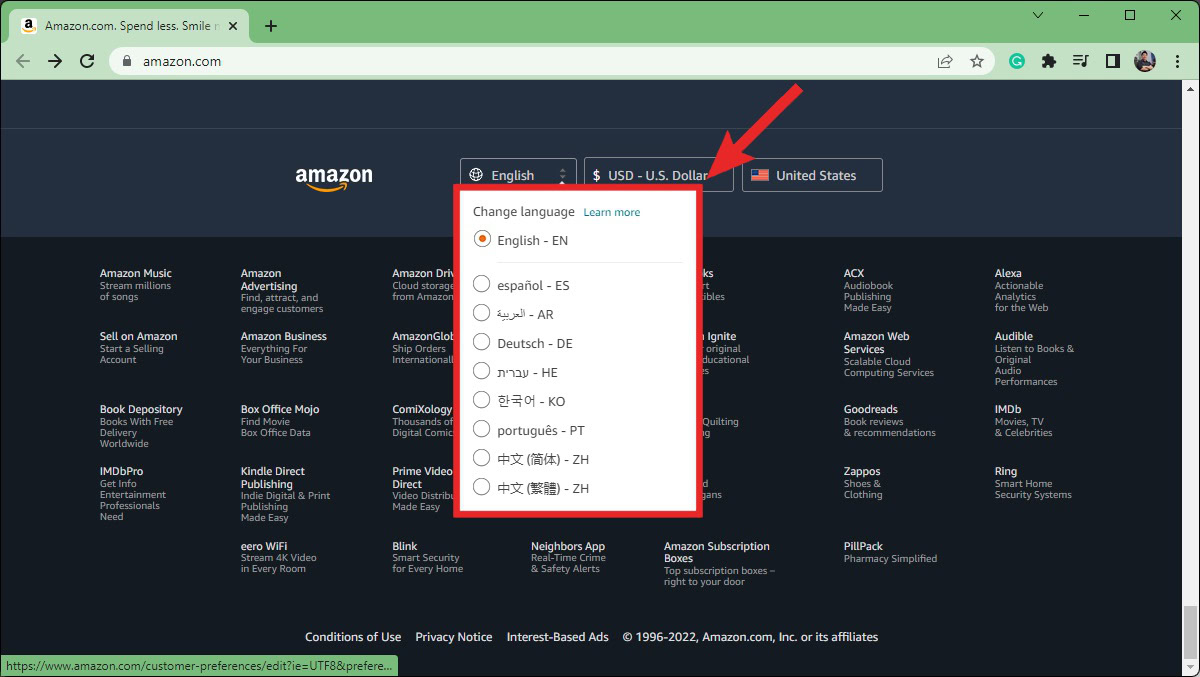Image resolution: width=1200 pixels, height=677 pixels.
Task: Open the Alexa Actionable Analytics link
Action: 1021,290
